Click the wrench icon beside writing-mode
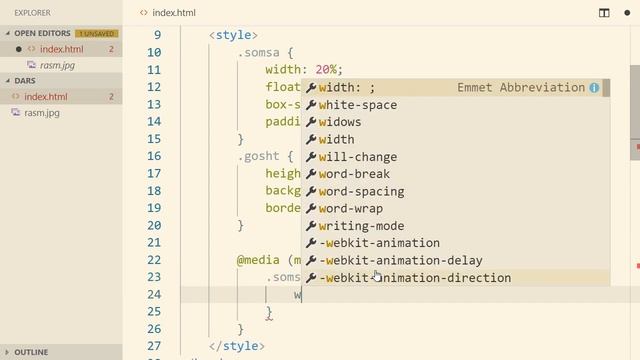This screenshot has height=360, width=640. click(x=311, y=226)
